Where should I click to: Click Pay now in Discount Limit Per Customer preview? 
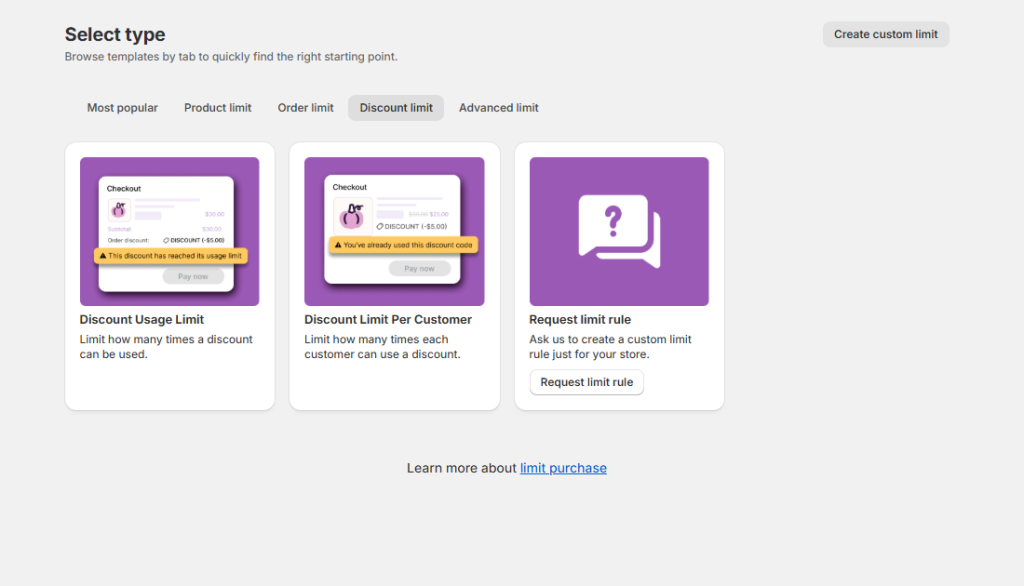pyautogui.click(x=419, y=268)
